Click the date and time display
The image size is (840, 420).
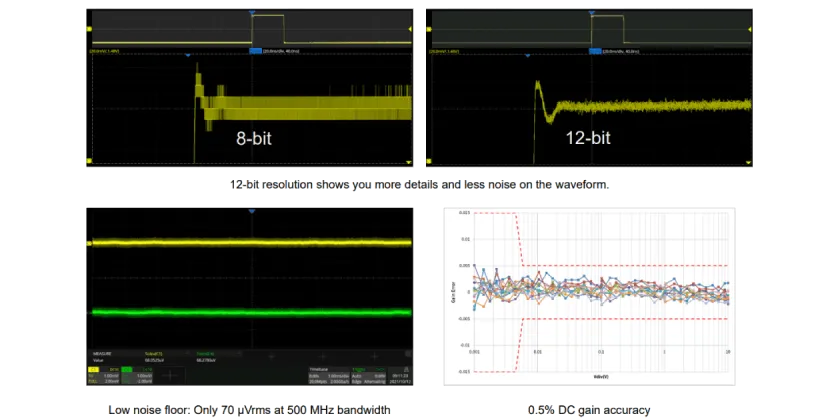(400, 379)
